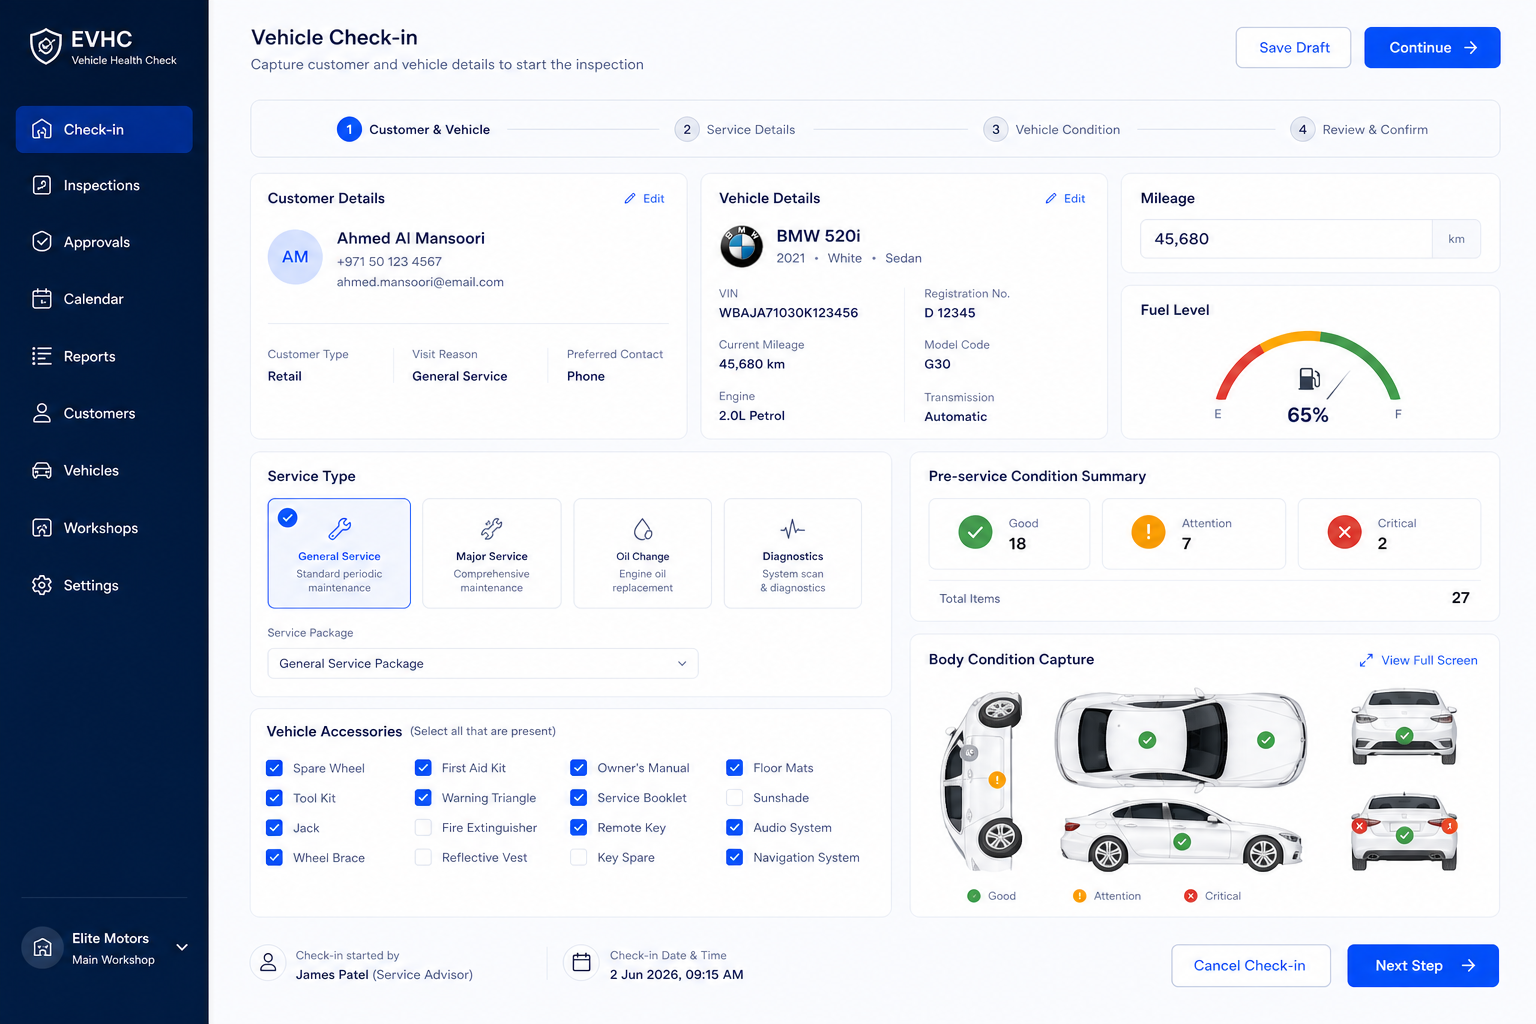Open the General Service Package dropdown

pos(483,663)
